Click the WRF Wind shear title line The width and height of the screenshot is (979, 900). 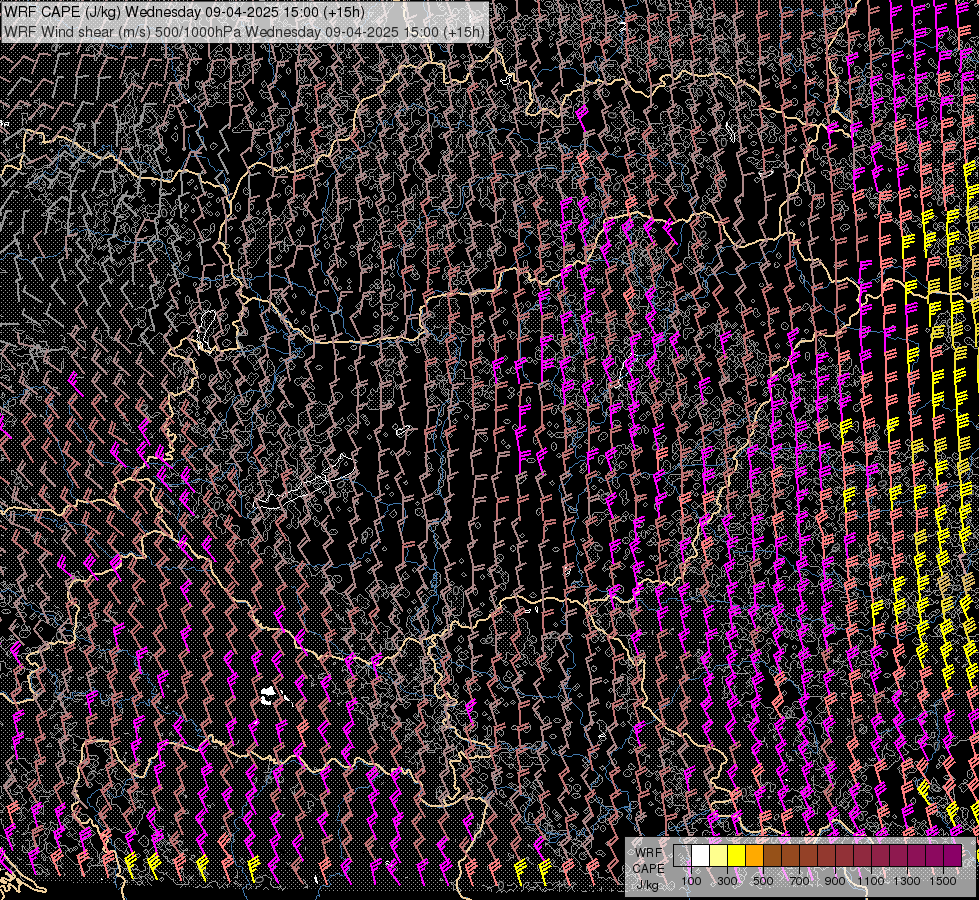244,32
